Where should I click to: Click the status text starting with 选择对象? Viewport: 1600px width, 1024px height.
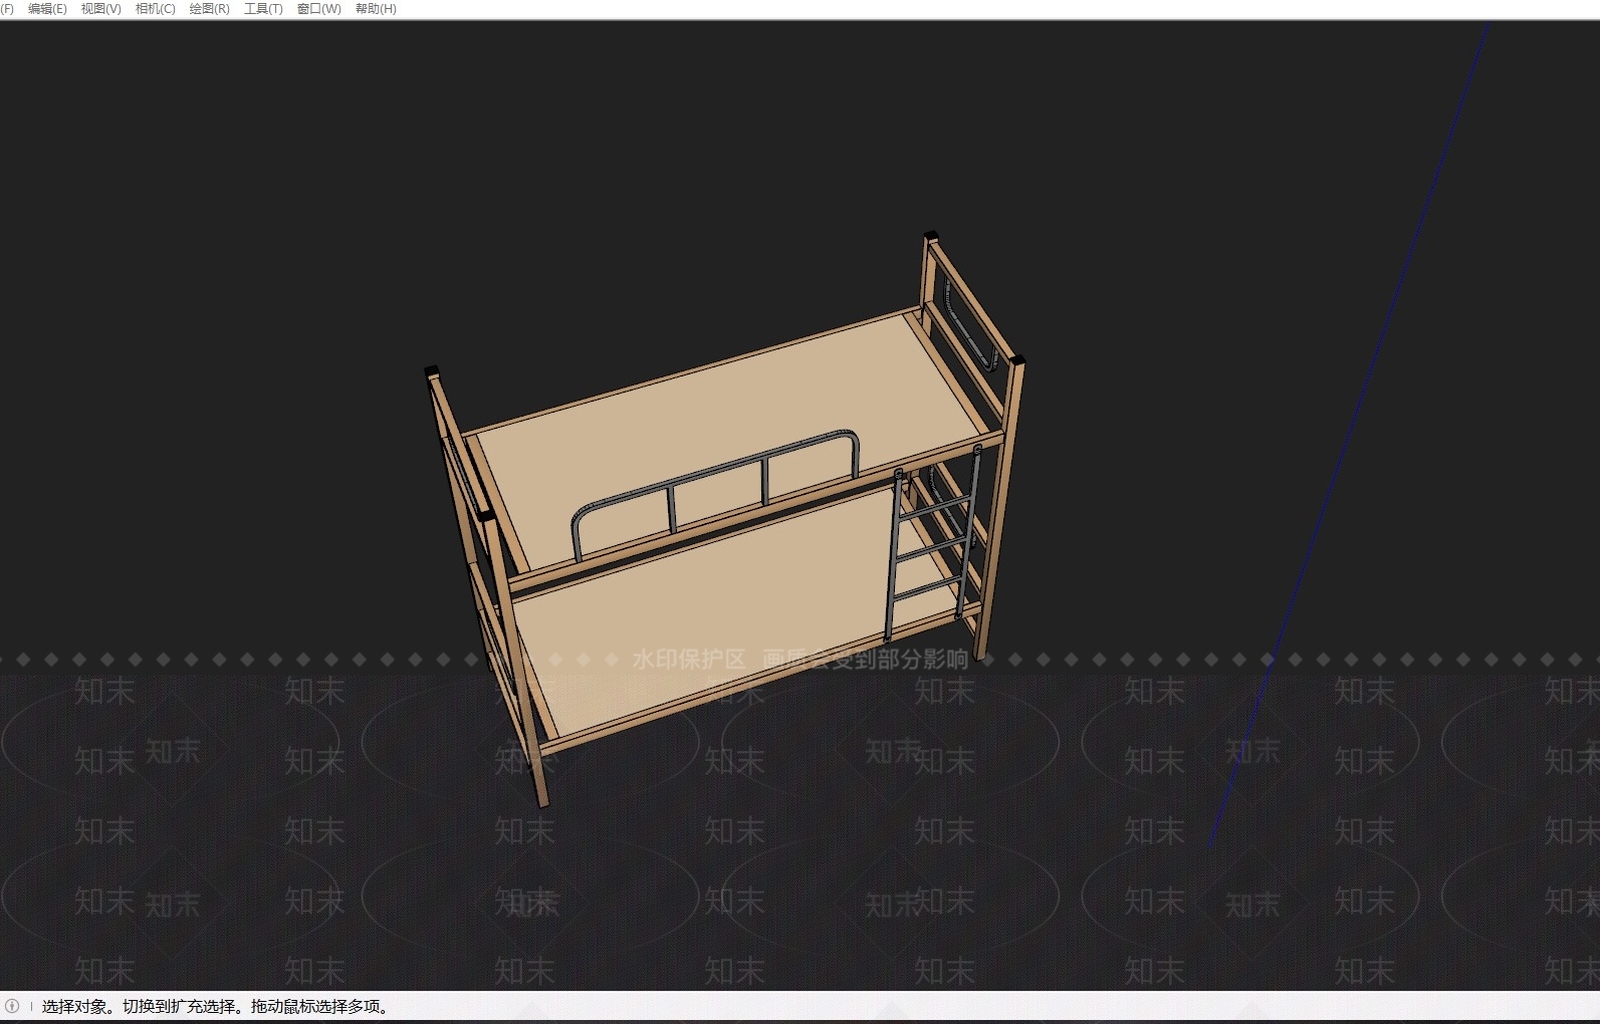point(215,1006)
